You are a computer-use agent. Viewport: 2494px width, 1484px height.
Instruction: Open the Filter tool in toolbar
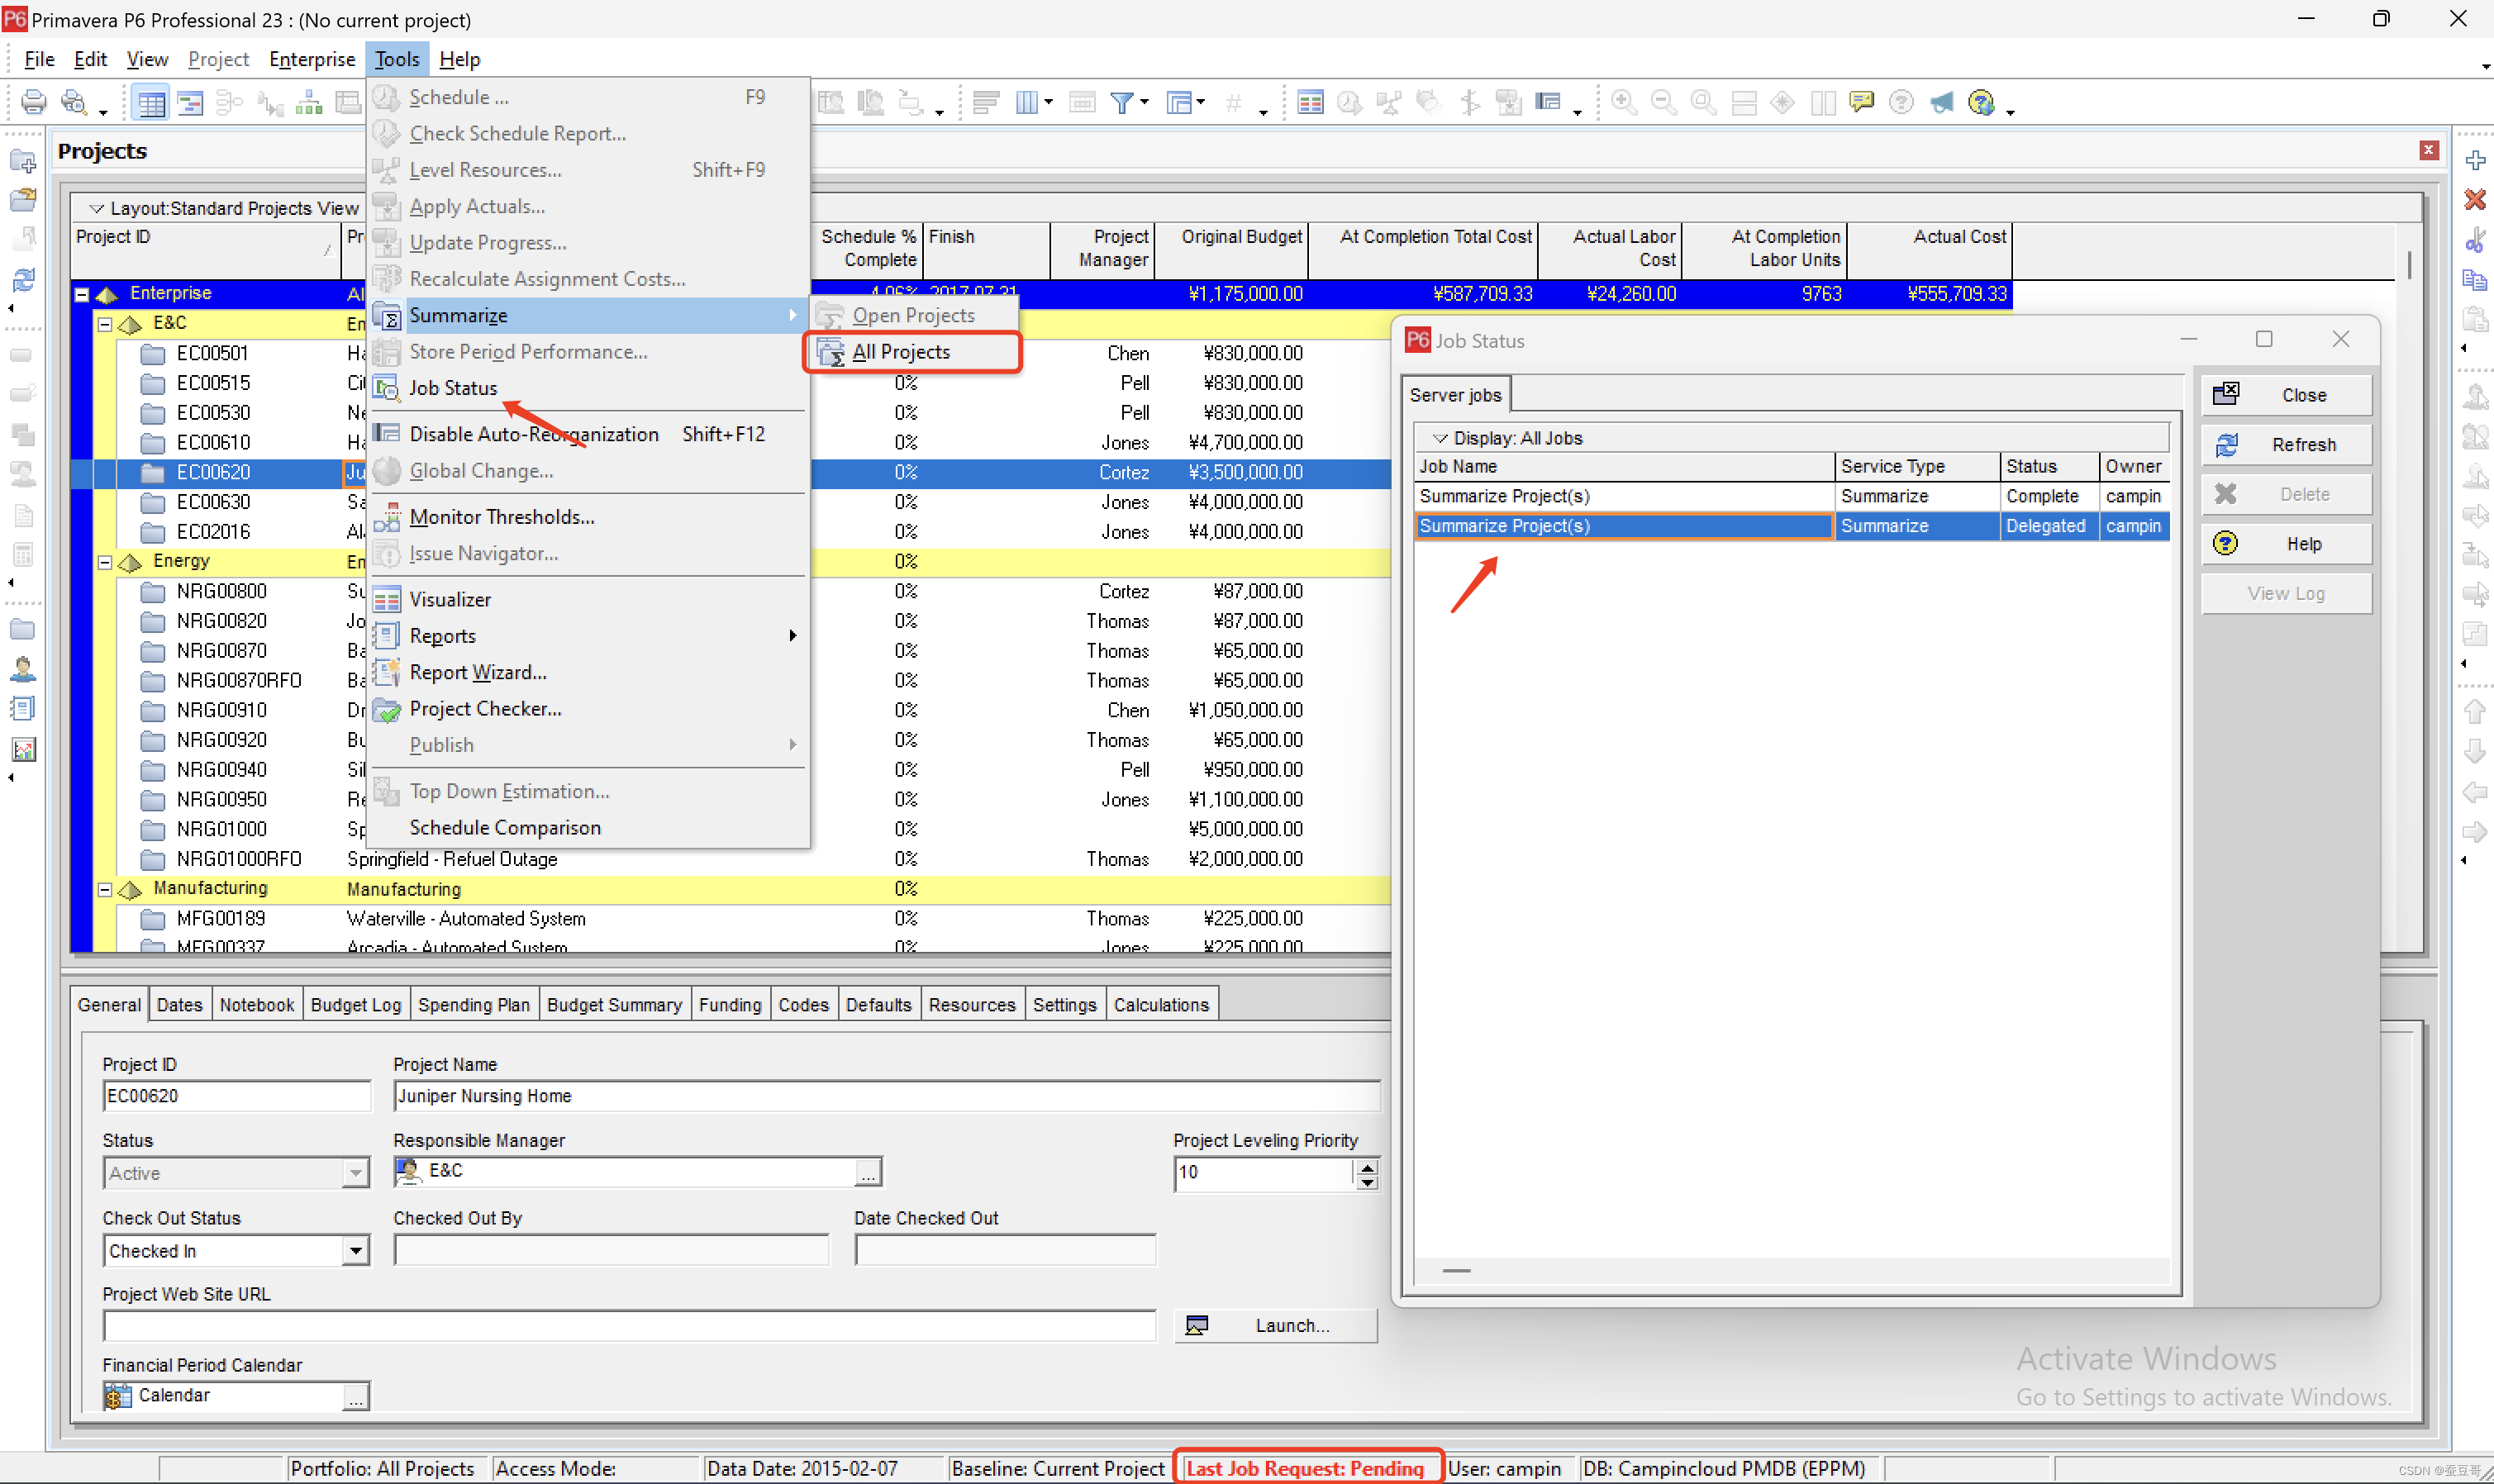click(x=1122, y=102)
